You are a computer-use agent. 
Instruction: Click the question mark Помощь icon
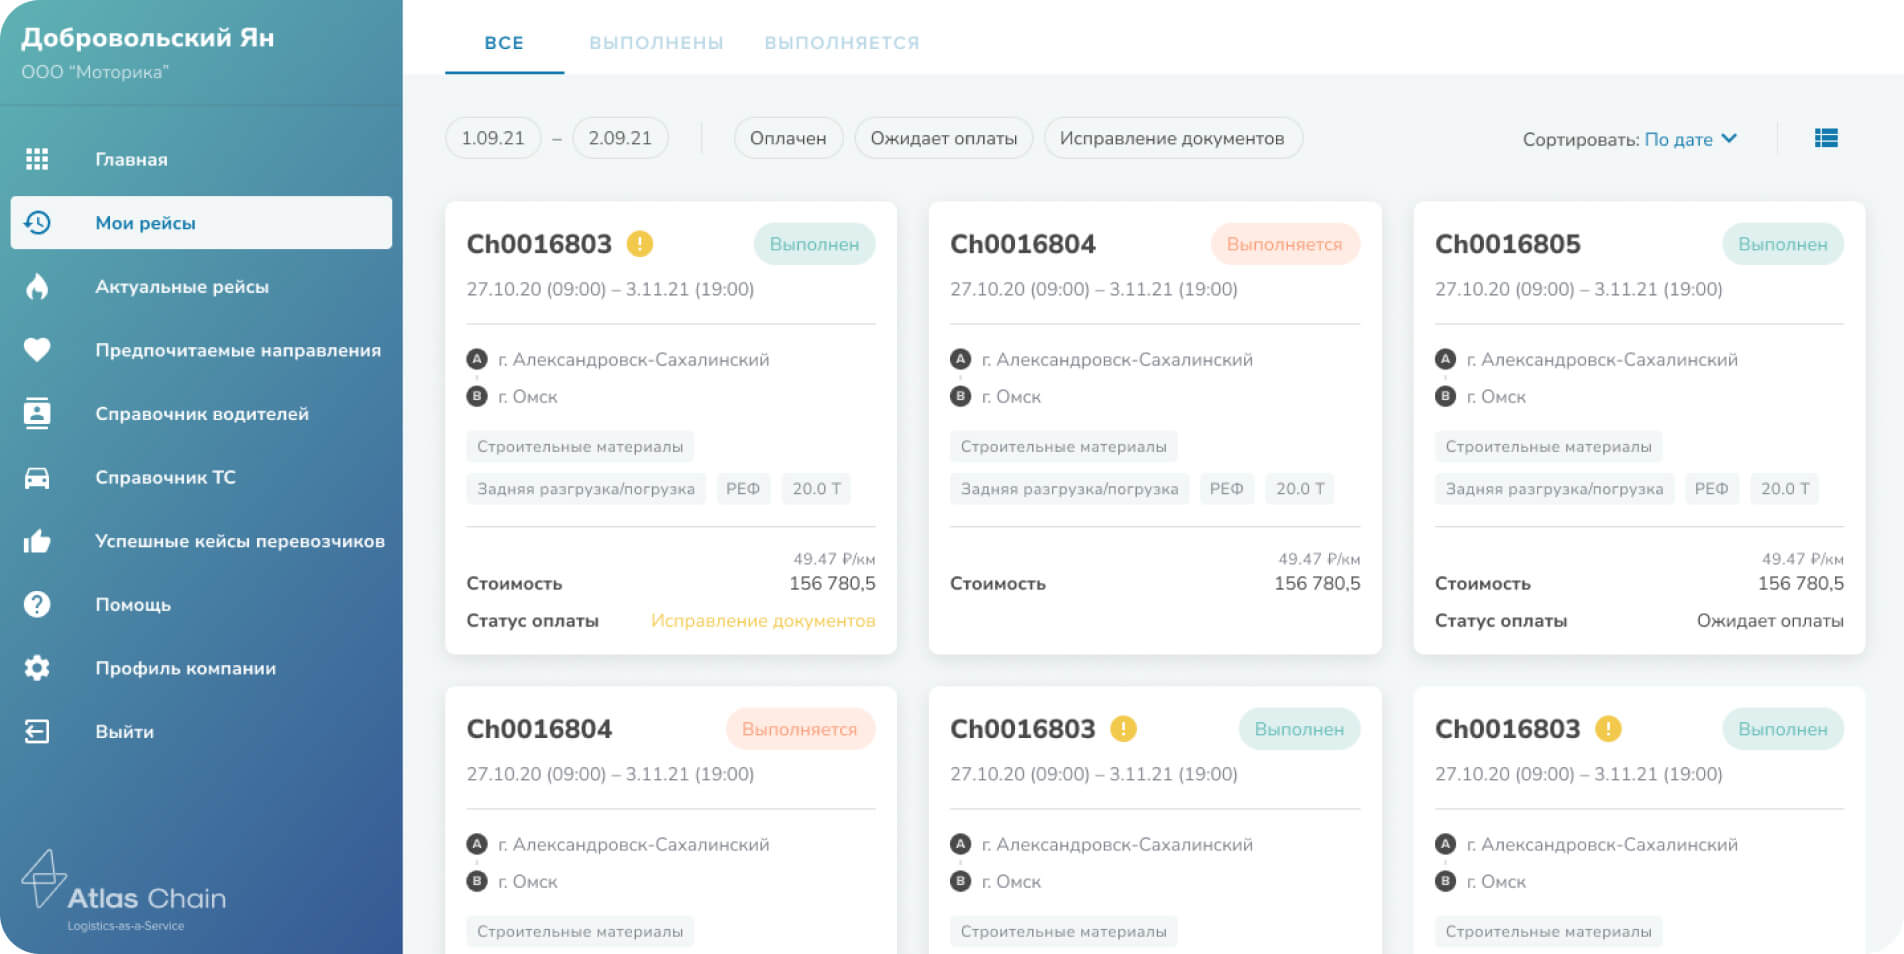pyautogui.click(x=37, y=605)
